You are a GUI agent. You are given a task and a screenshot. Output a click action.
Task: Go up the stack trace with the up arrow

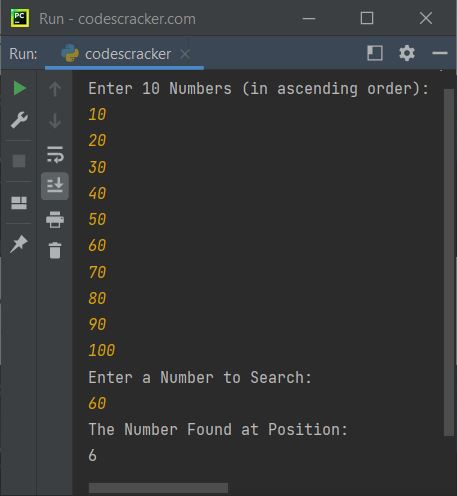point(55,89)
